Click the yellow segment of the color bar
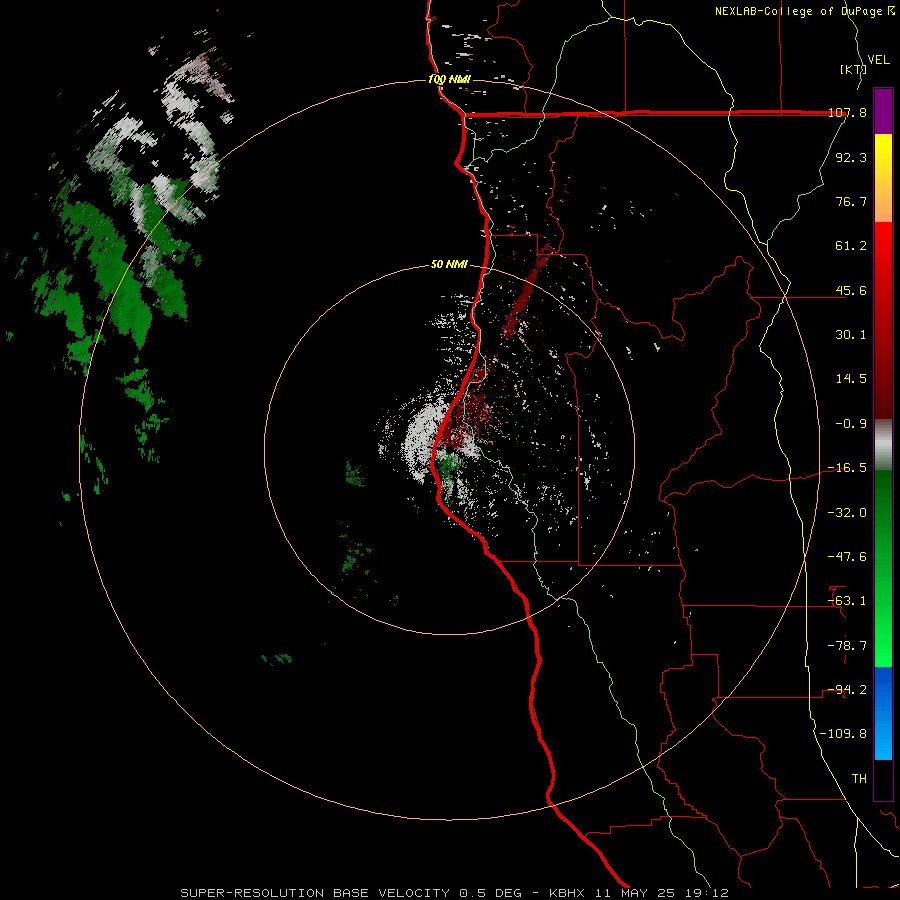The width and height of the screenshot is (900, 900). click(883, 156)
